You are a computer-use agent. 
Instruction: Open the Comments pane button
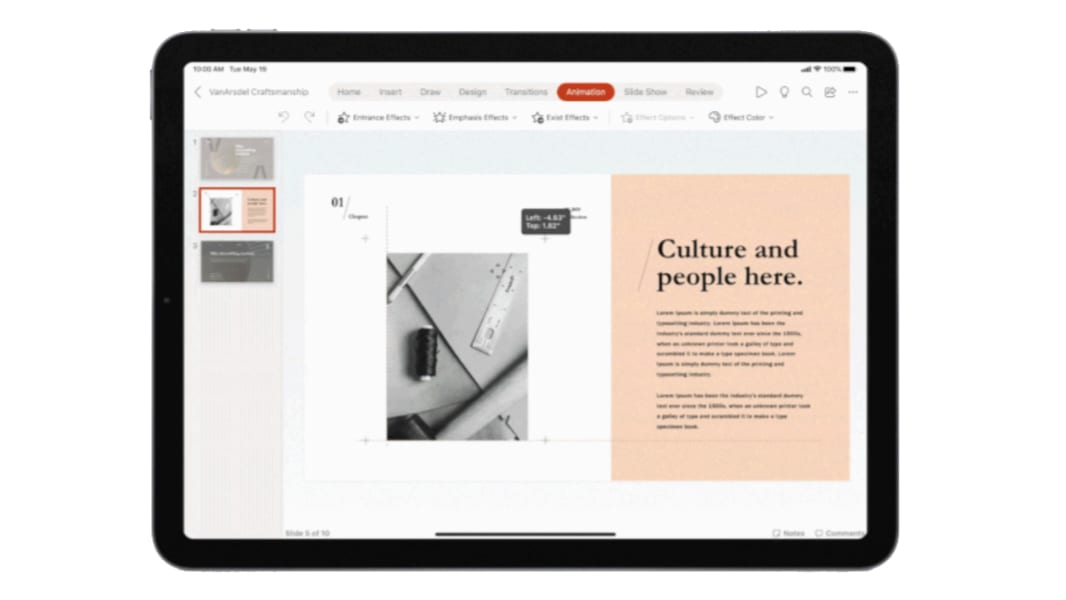(x=840, y=533)
